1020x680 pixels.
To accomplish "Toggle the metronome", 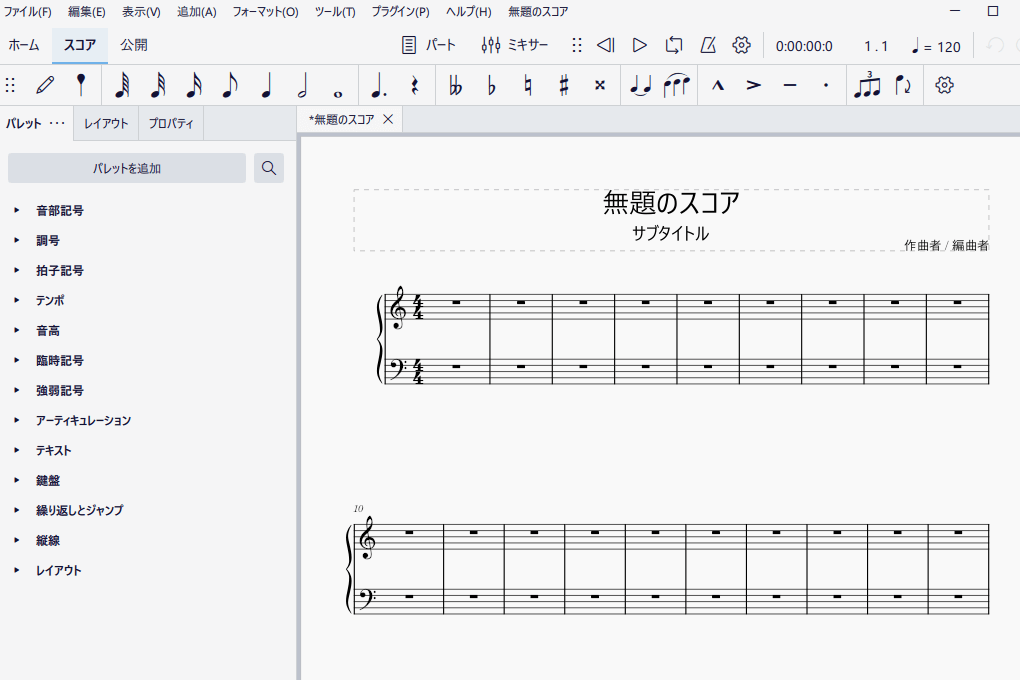I will [708, 45].
